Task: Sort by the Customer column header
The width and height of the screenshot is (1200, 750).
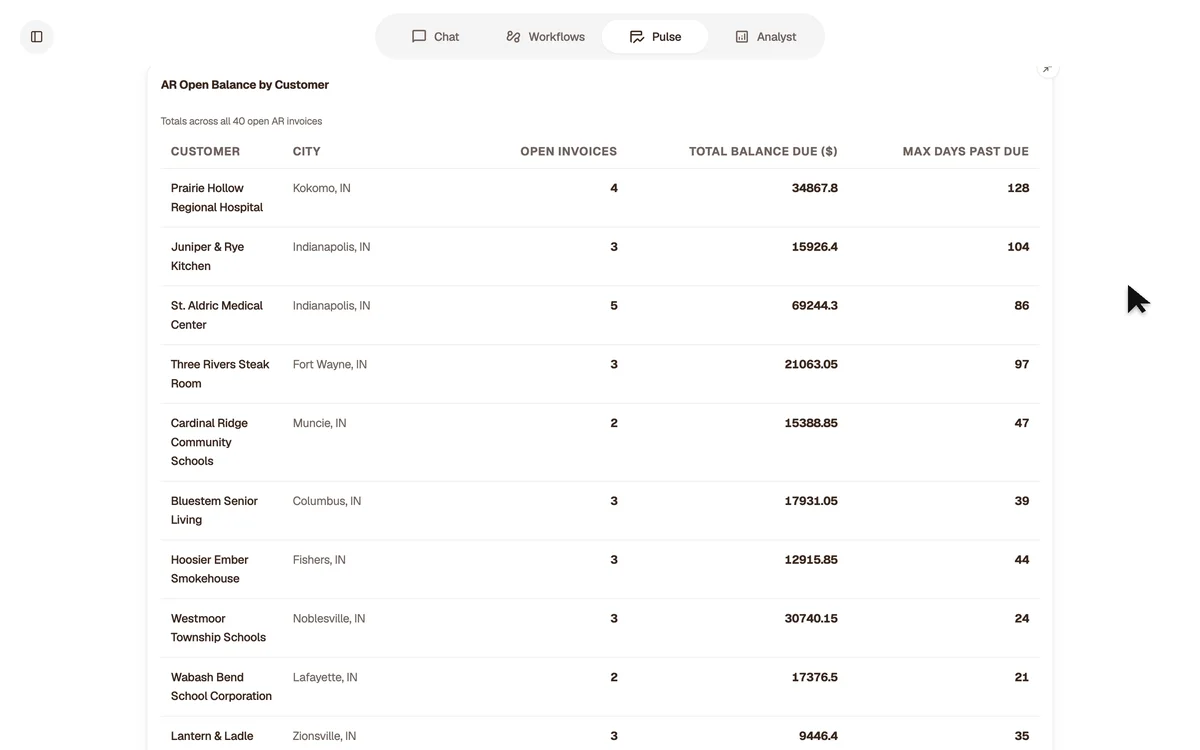Action: pos(205,151)
